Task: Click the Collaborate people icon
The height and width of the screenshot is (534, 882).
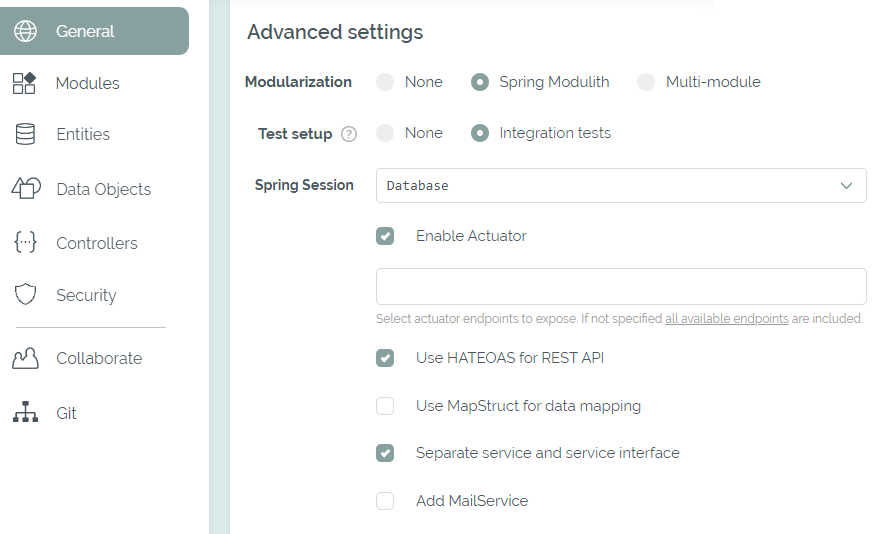Action: tap(25, 358)
